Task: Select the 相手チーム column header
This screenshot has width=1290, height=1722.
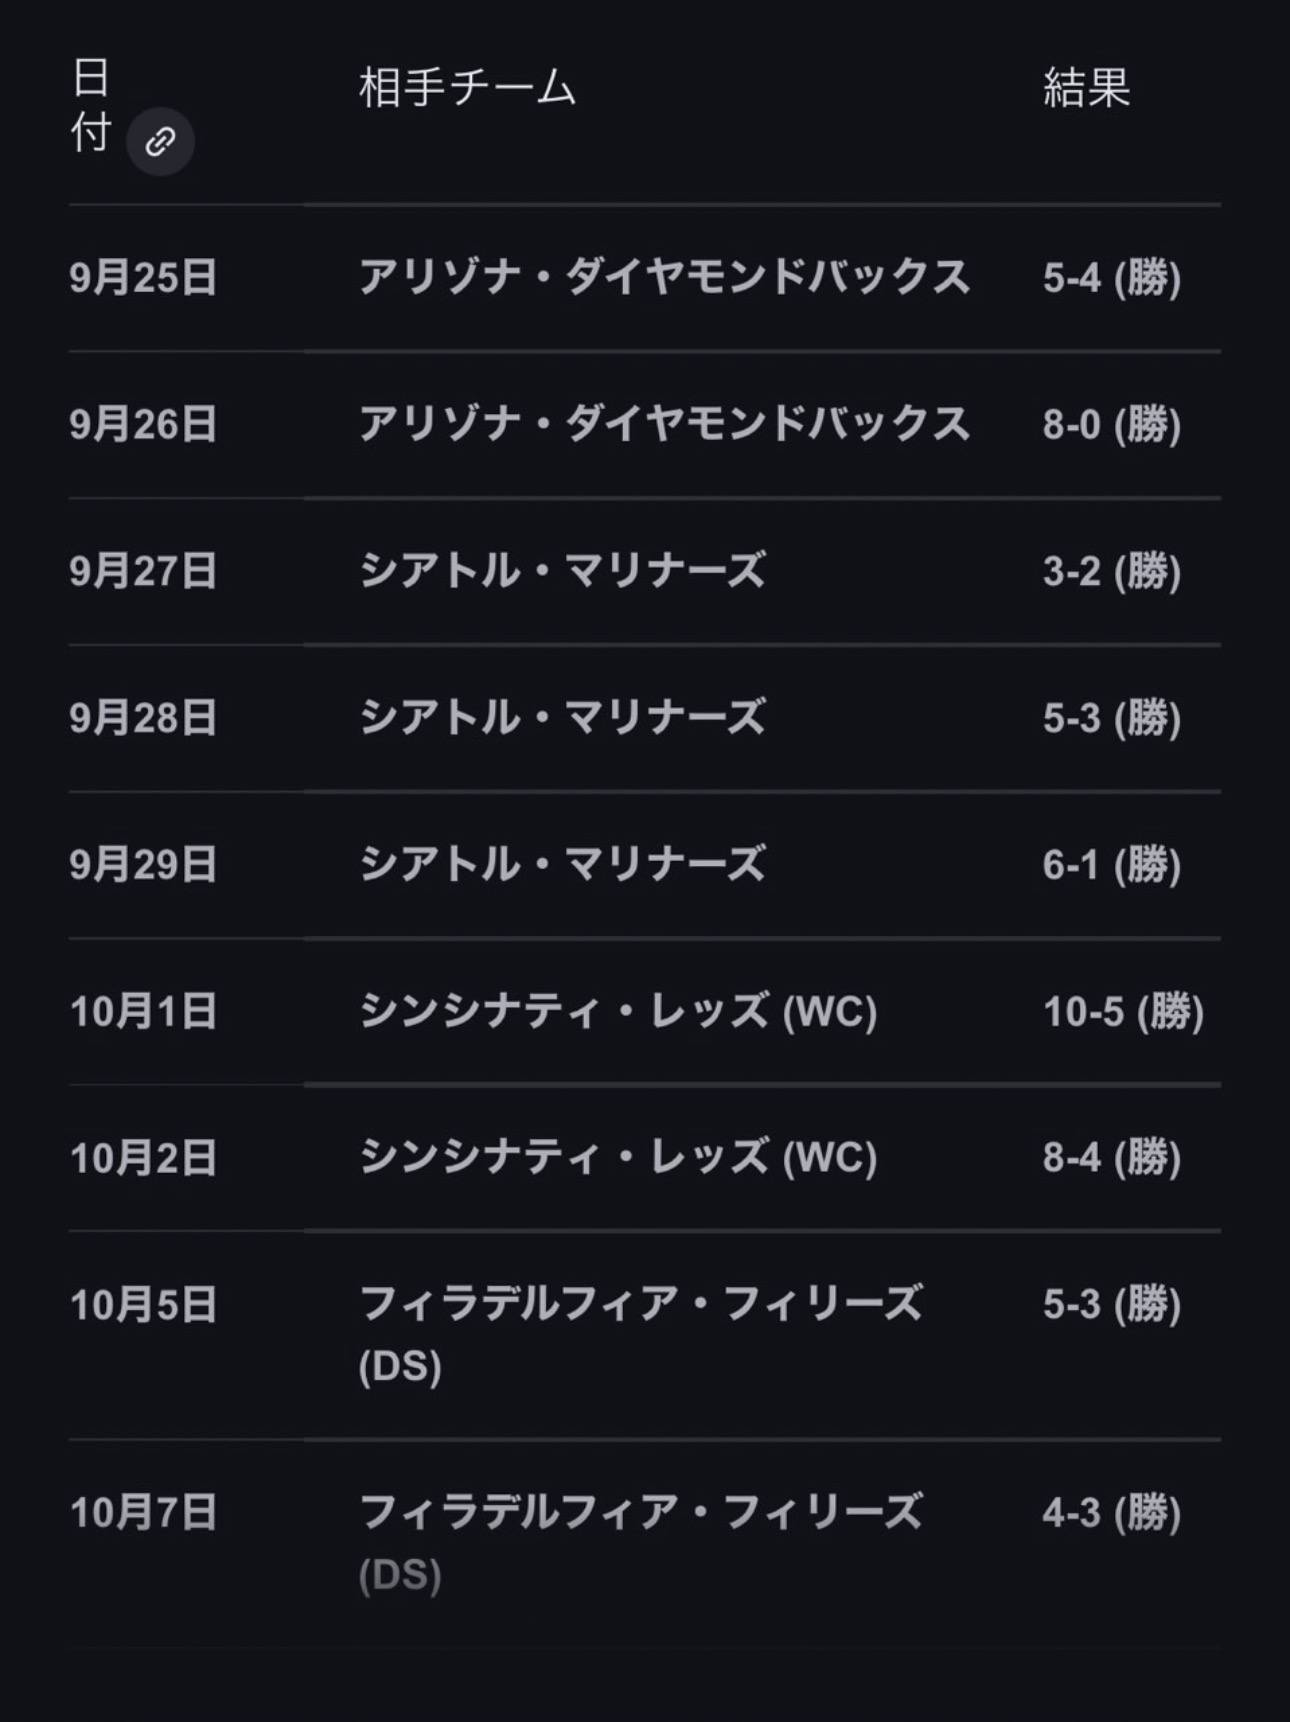Action: [467, 88]
